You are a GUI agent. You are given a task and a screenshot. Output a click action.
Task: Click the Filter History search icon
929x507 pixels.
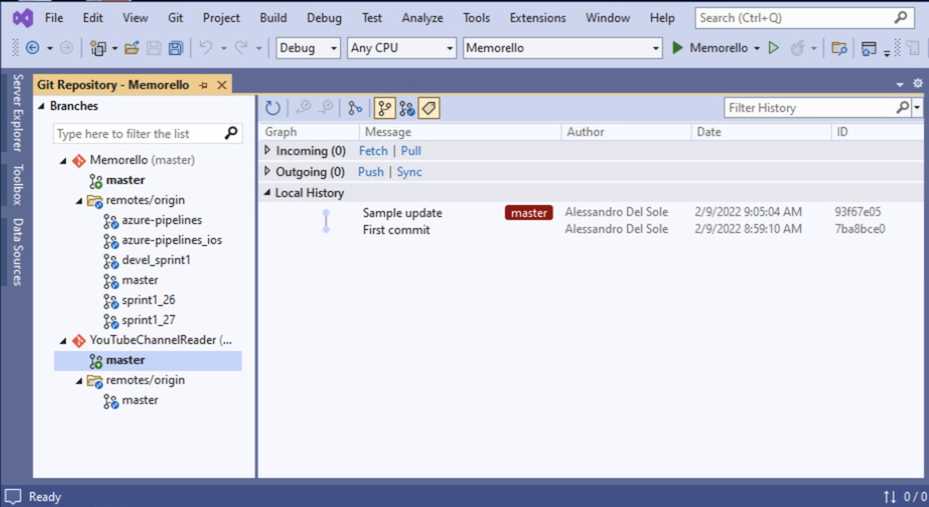coord(902,107)
